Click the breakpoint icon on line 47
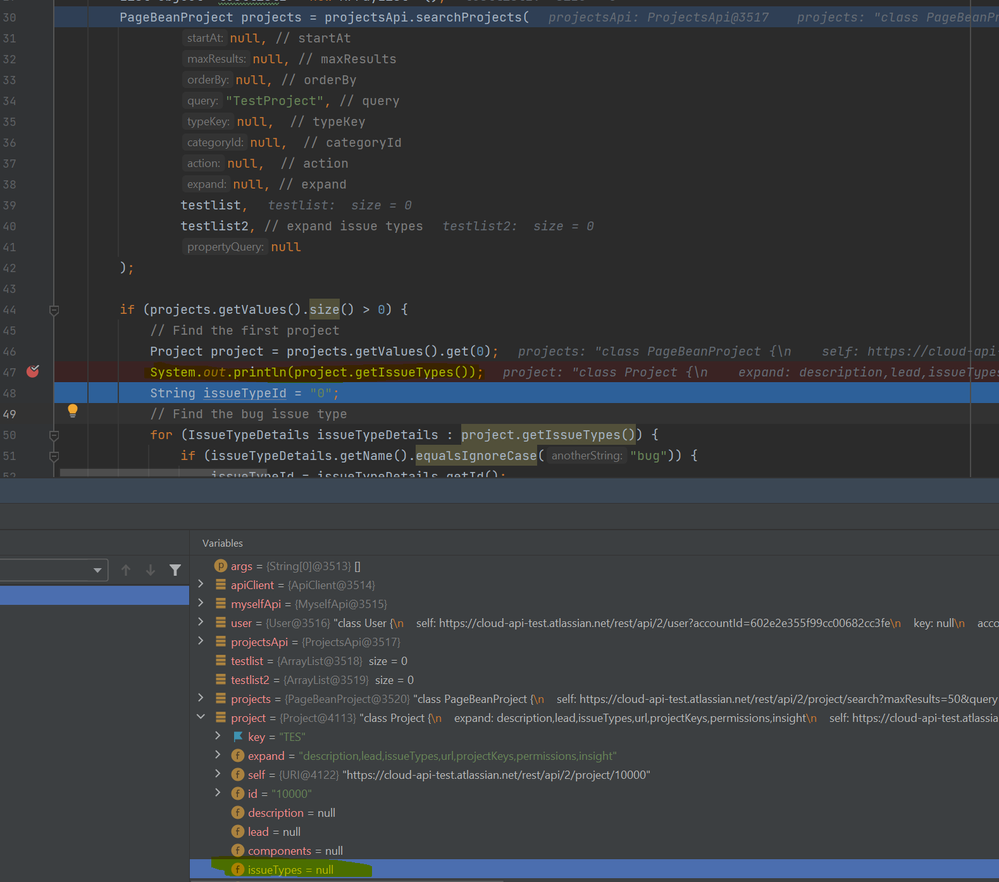 tap(32, 371)
